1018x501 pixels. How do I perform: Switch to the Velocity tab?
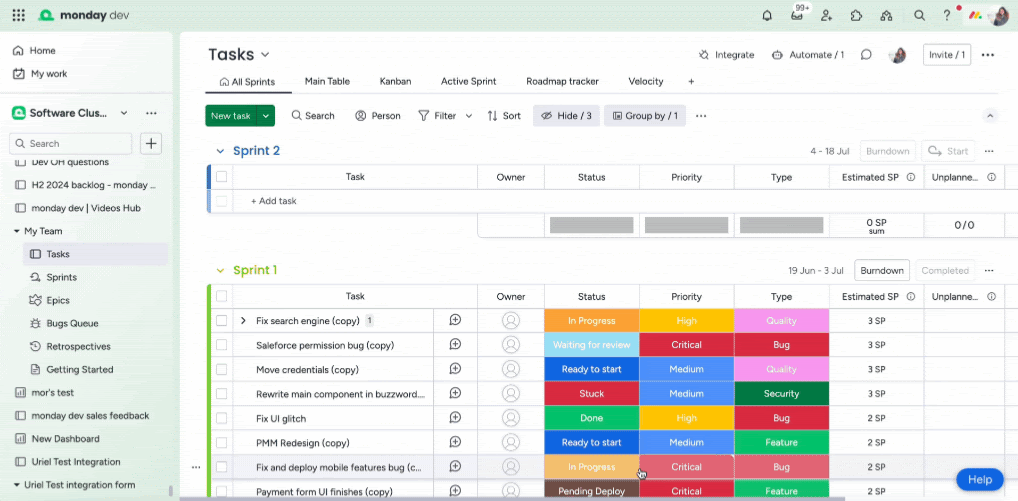646,82
